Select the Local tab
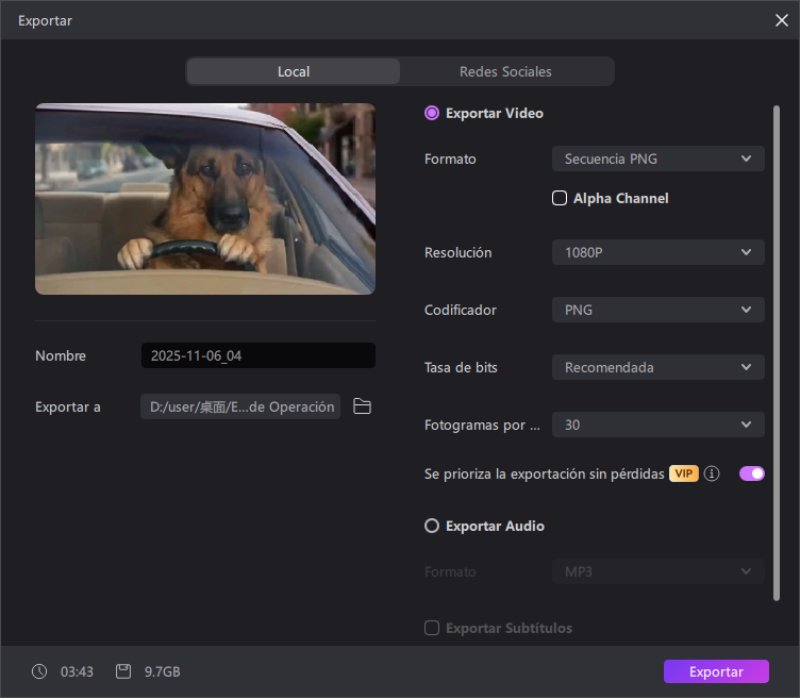Screen dimensions: 800x698 point(293,71)
